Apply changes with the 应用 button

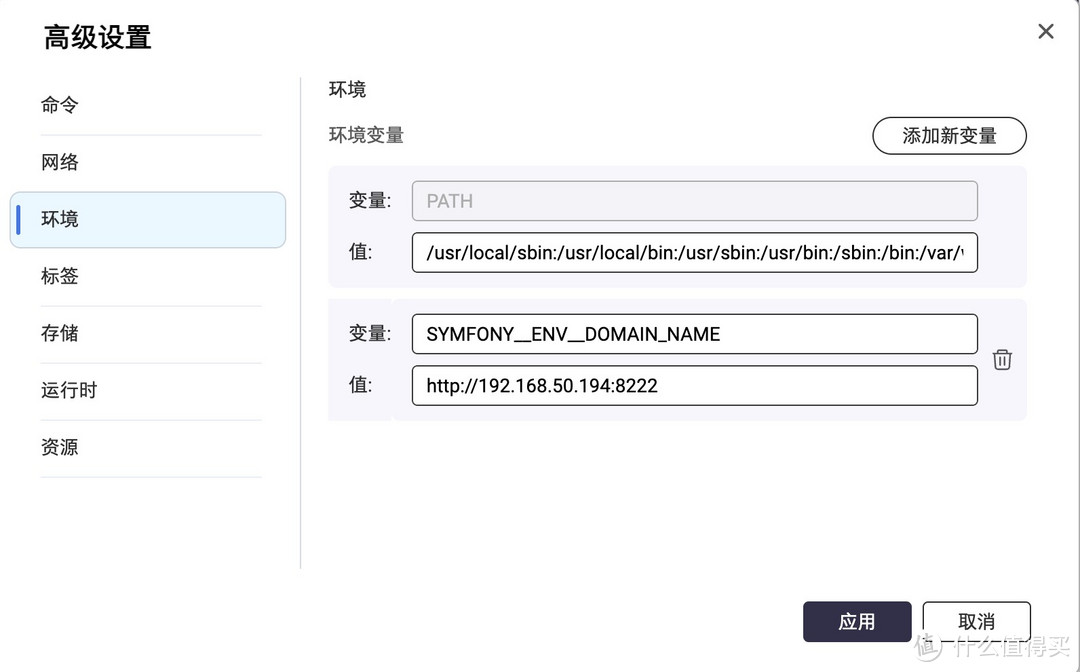(857, 621)
